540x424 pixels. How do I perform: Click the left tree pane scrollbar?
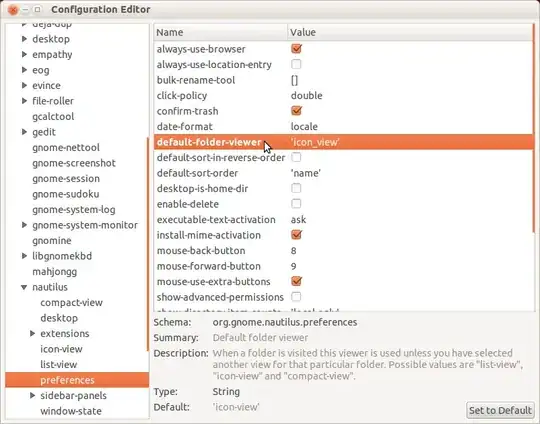148,244
